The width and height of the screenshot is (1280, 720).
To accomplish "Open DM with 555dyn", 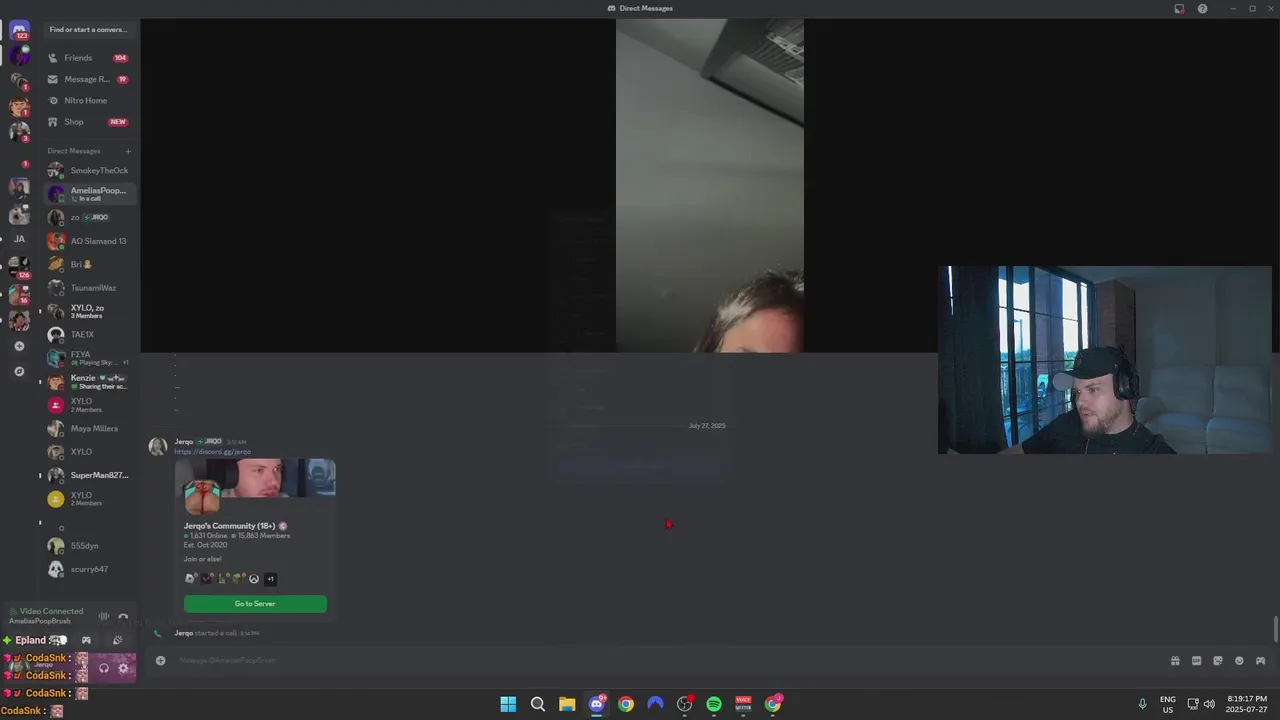I will point(89,546).
